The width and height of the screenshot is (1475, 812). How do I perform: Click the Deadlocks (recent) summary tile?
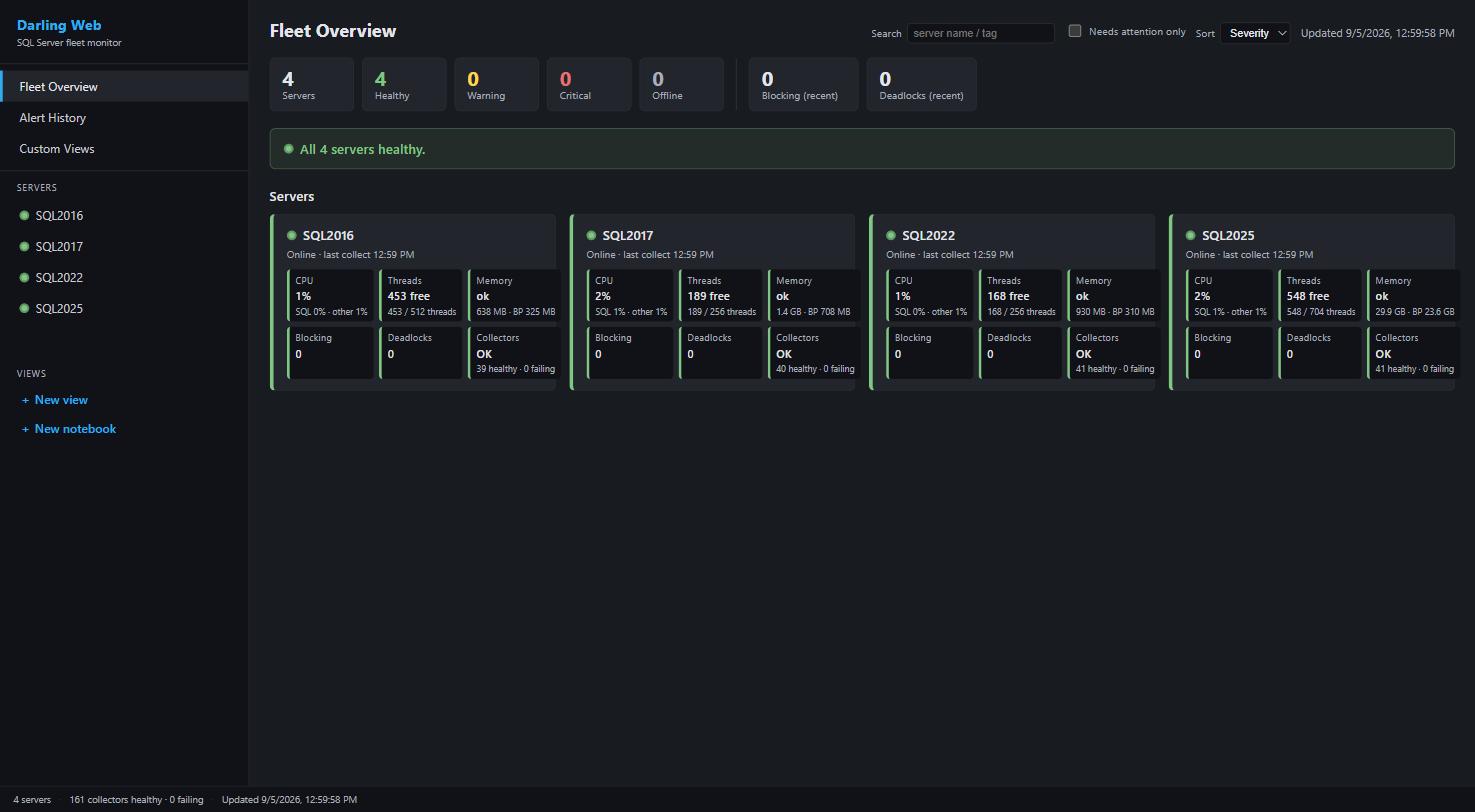tap(921, 84)
